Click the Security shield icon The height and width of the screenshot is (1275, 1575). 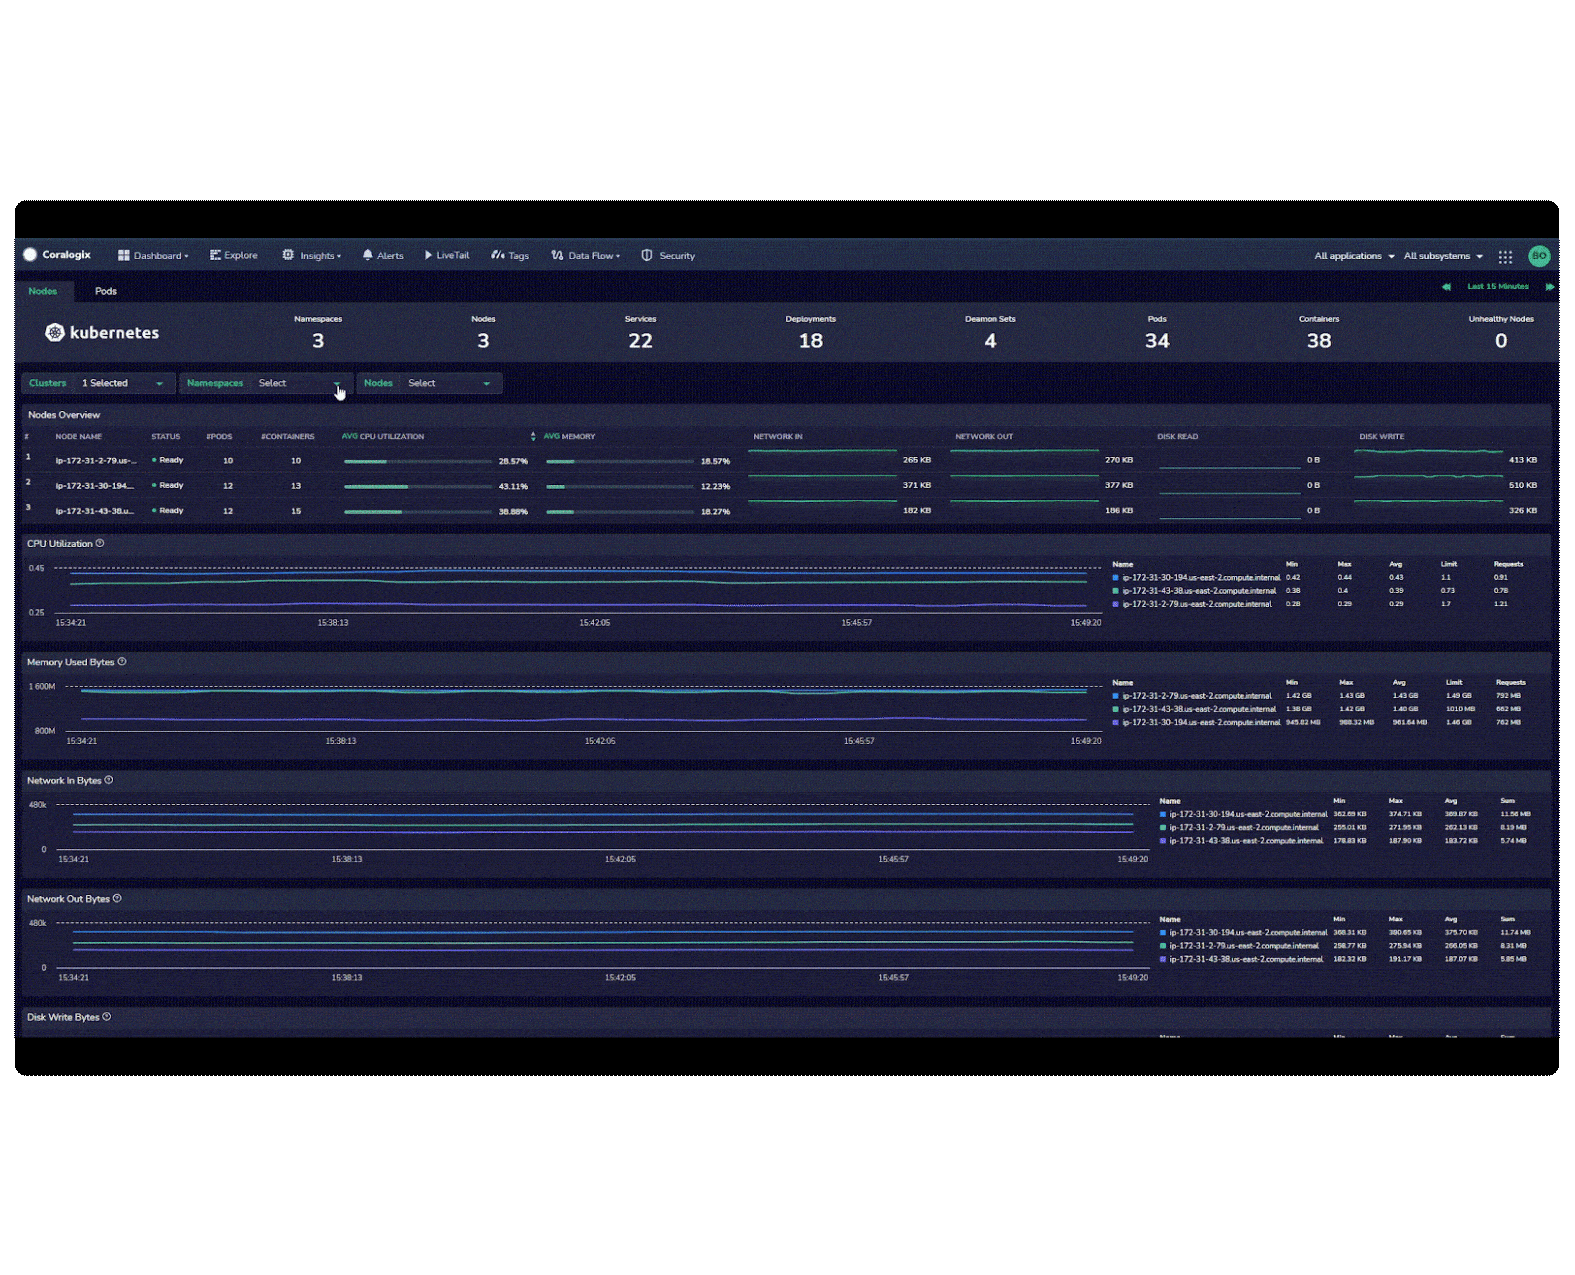coord(647,255)
